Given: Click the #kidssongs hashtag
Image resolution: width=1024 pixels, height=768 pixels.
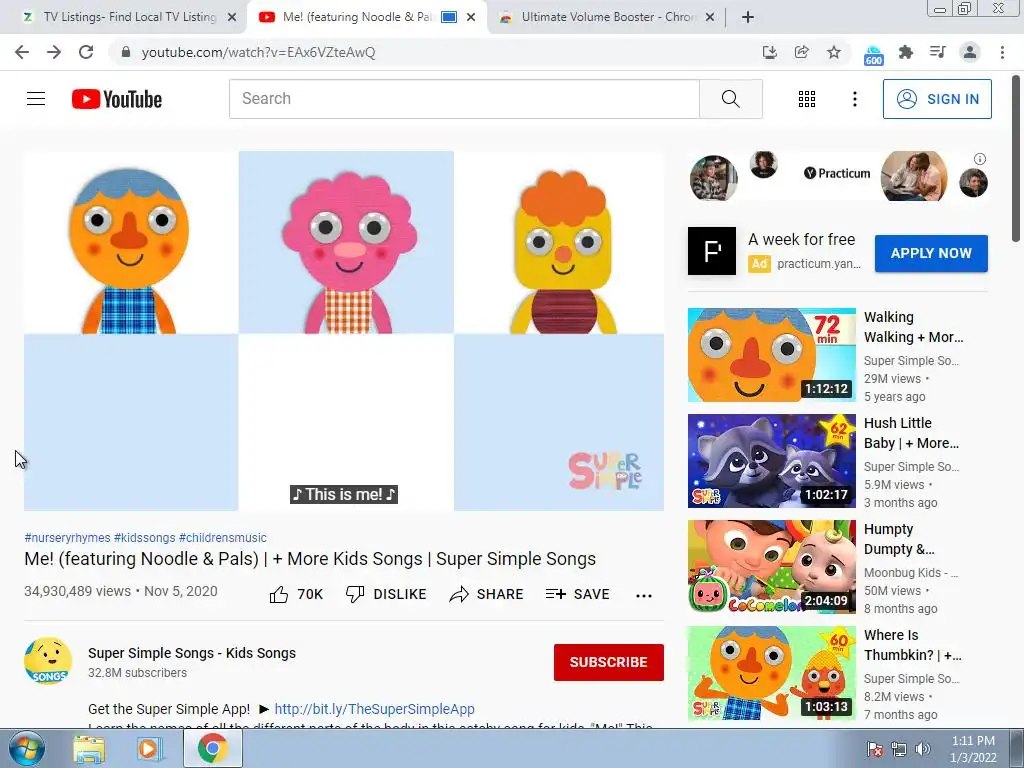Looking at the screenshot, I should coord(145,537).
